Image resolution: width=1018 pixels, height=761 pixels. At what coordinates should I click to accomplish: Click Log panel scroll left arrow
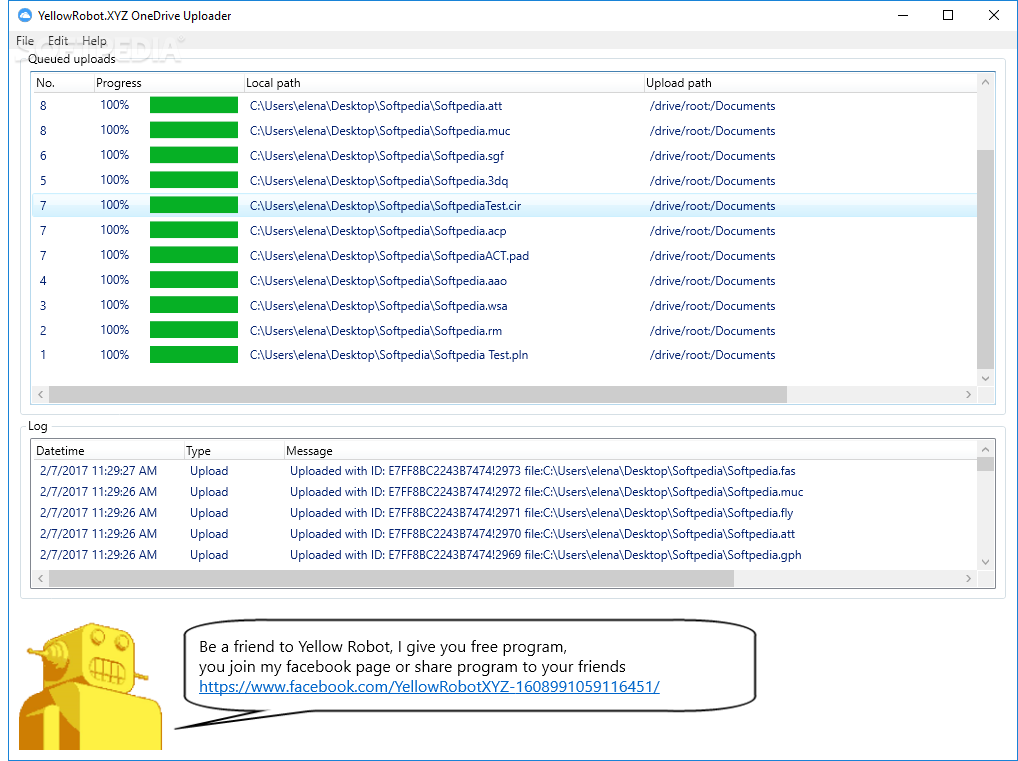[x=40, y=578]
